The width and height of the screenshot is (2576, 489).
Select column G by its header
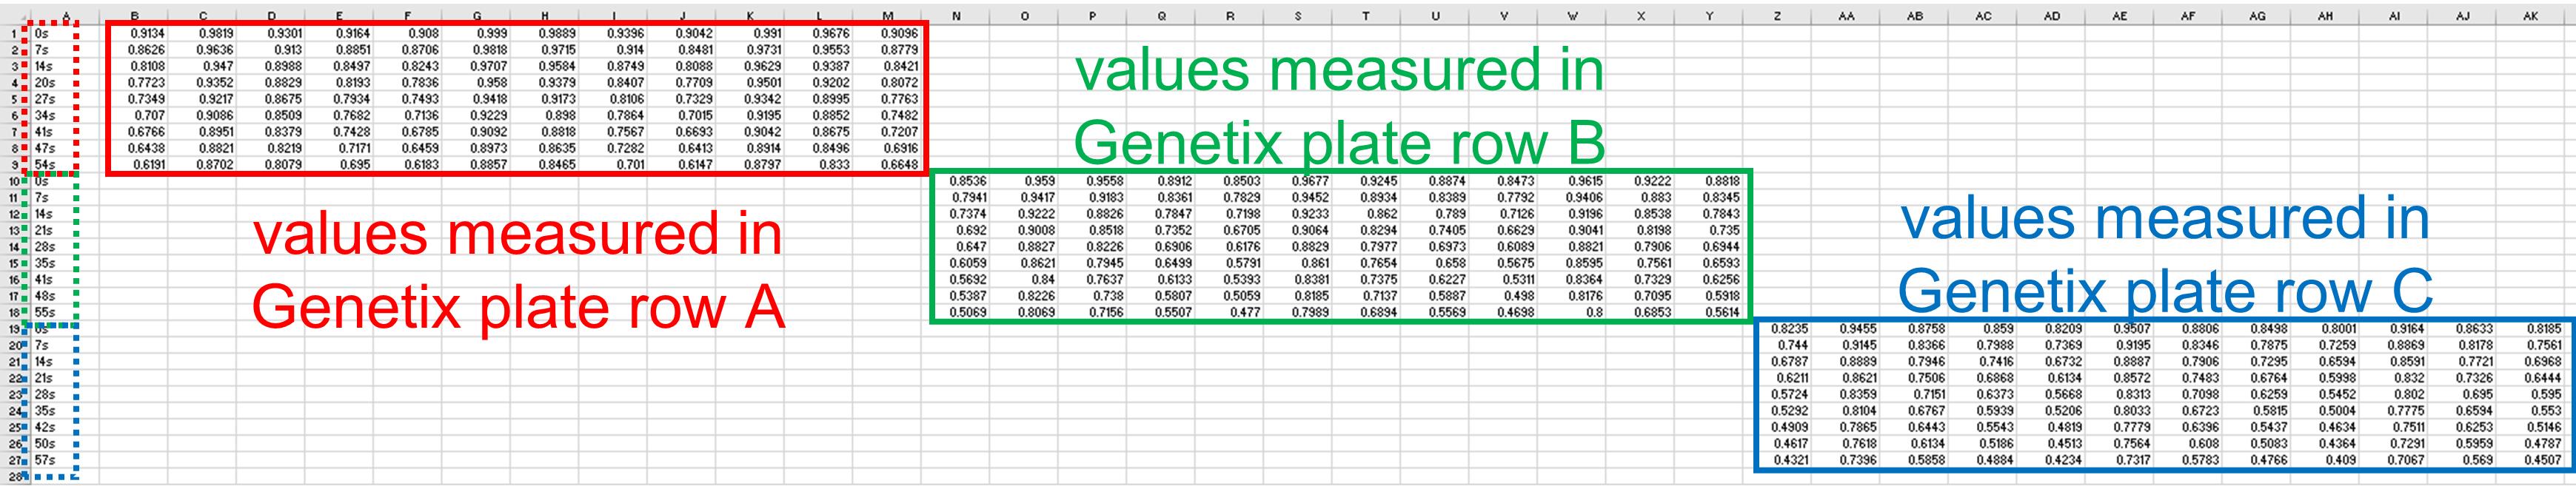click(x=476, y=16)
